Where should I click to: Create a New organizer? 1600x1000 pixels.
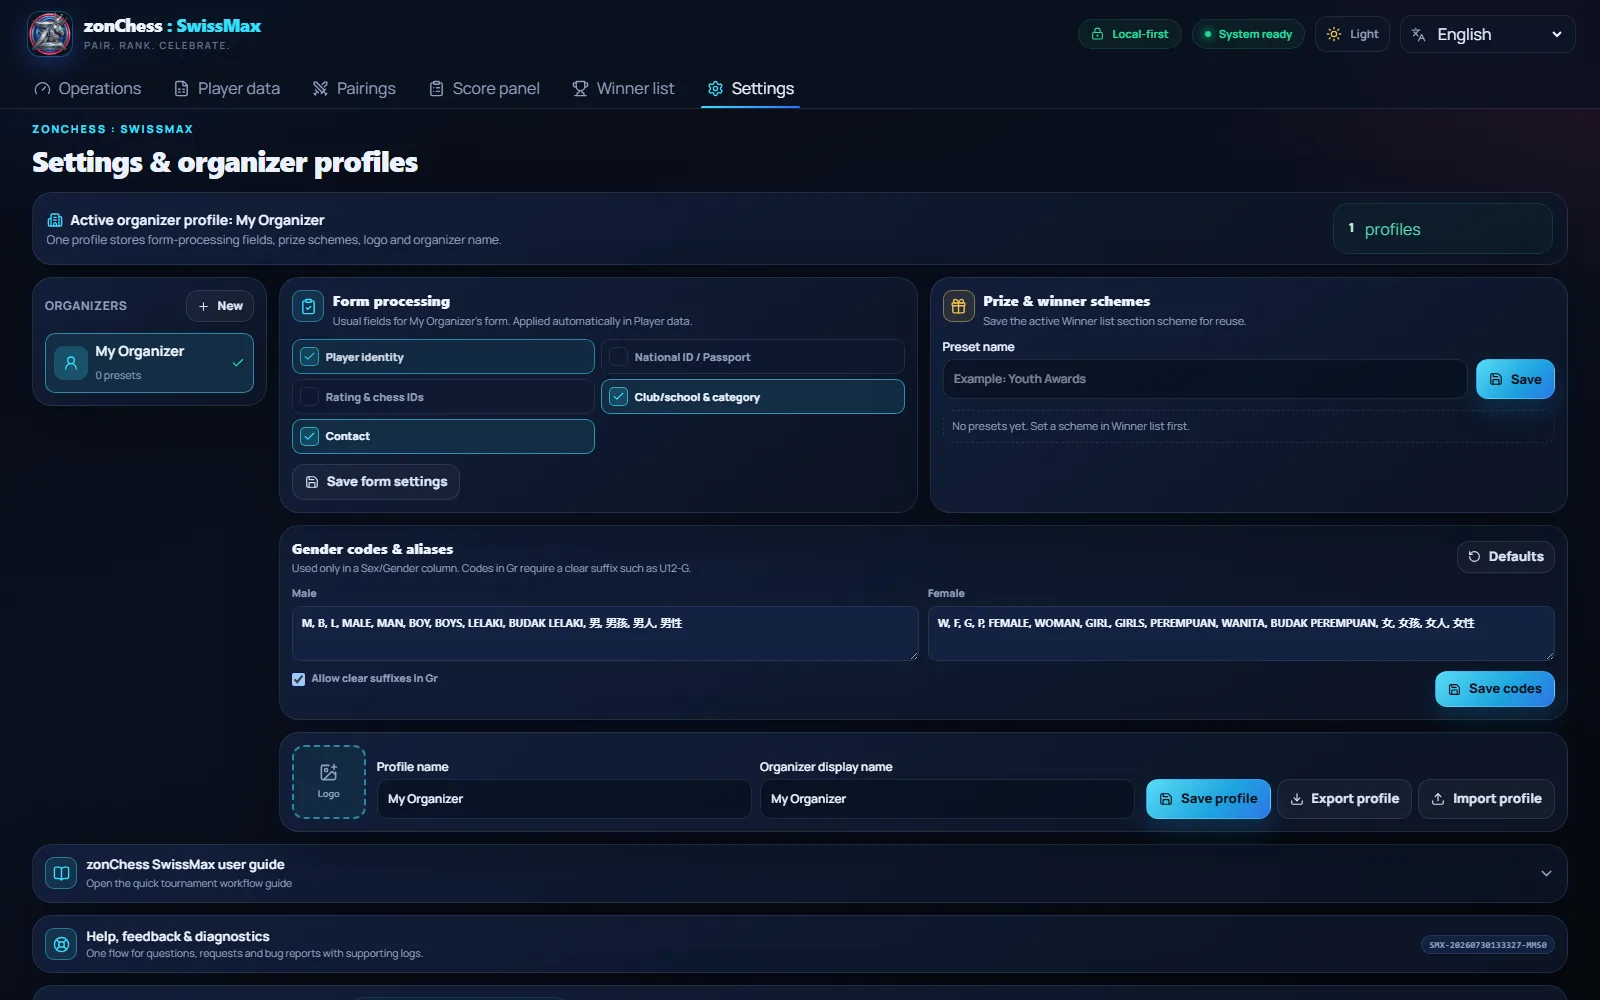pos(220,306)
